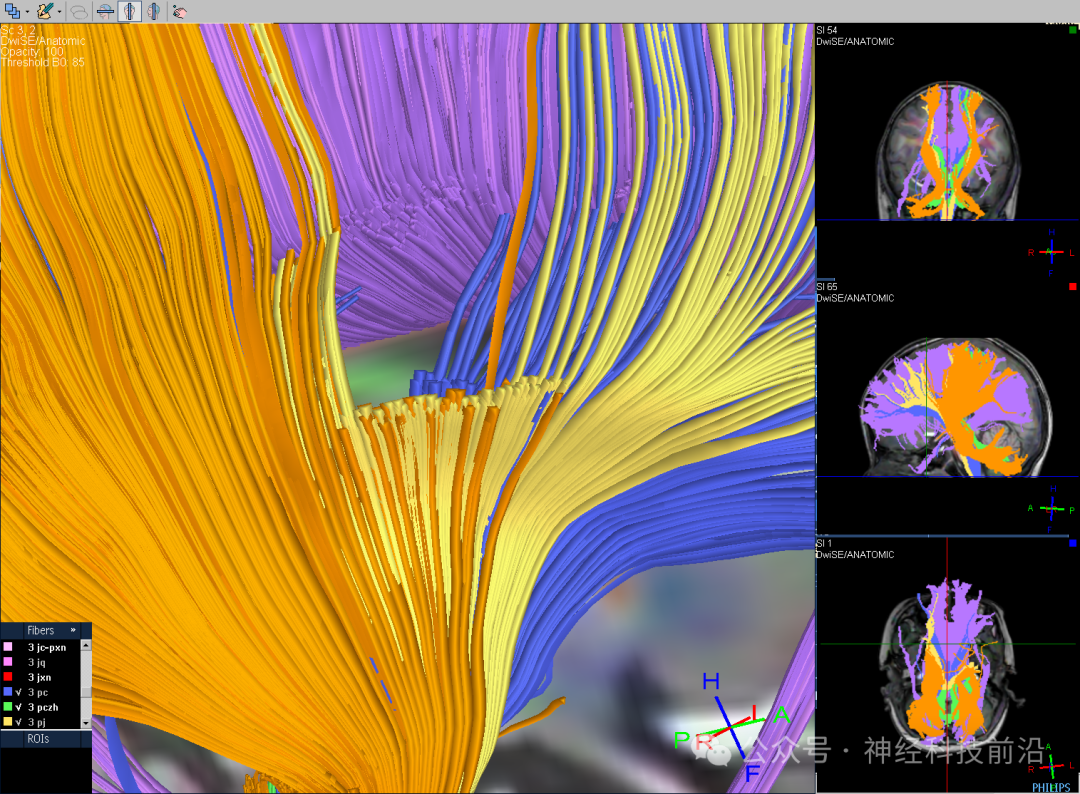Click light pink swatch of 3 jc-pxn
The width and height of the screenshot is (1080, 794).
[8, 647]
